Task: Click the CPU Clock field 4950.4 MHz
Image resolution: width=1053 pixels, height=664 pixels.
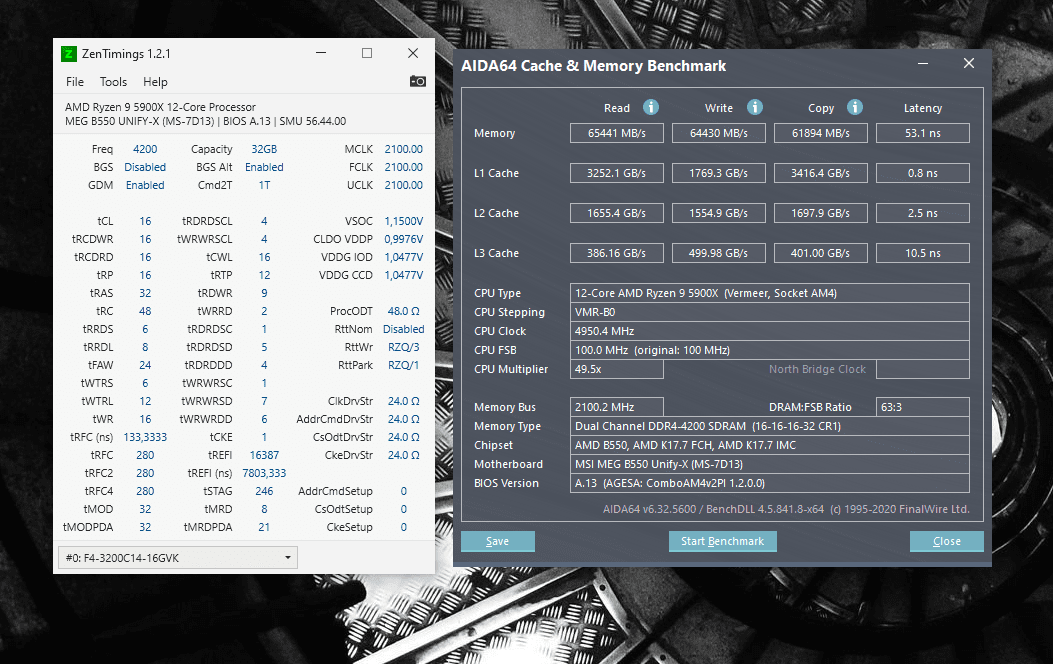Action: (x=770, y=331)
